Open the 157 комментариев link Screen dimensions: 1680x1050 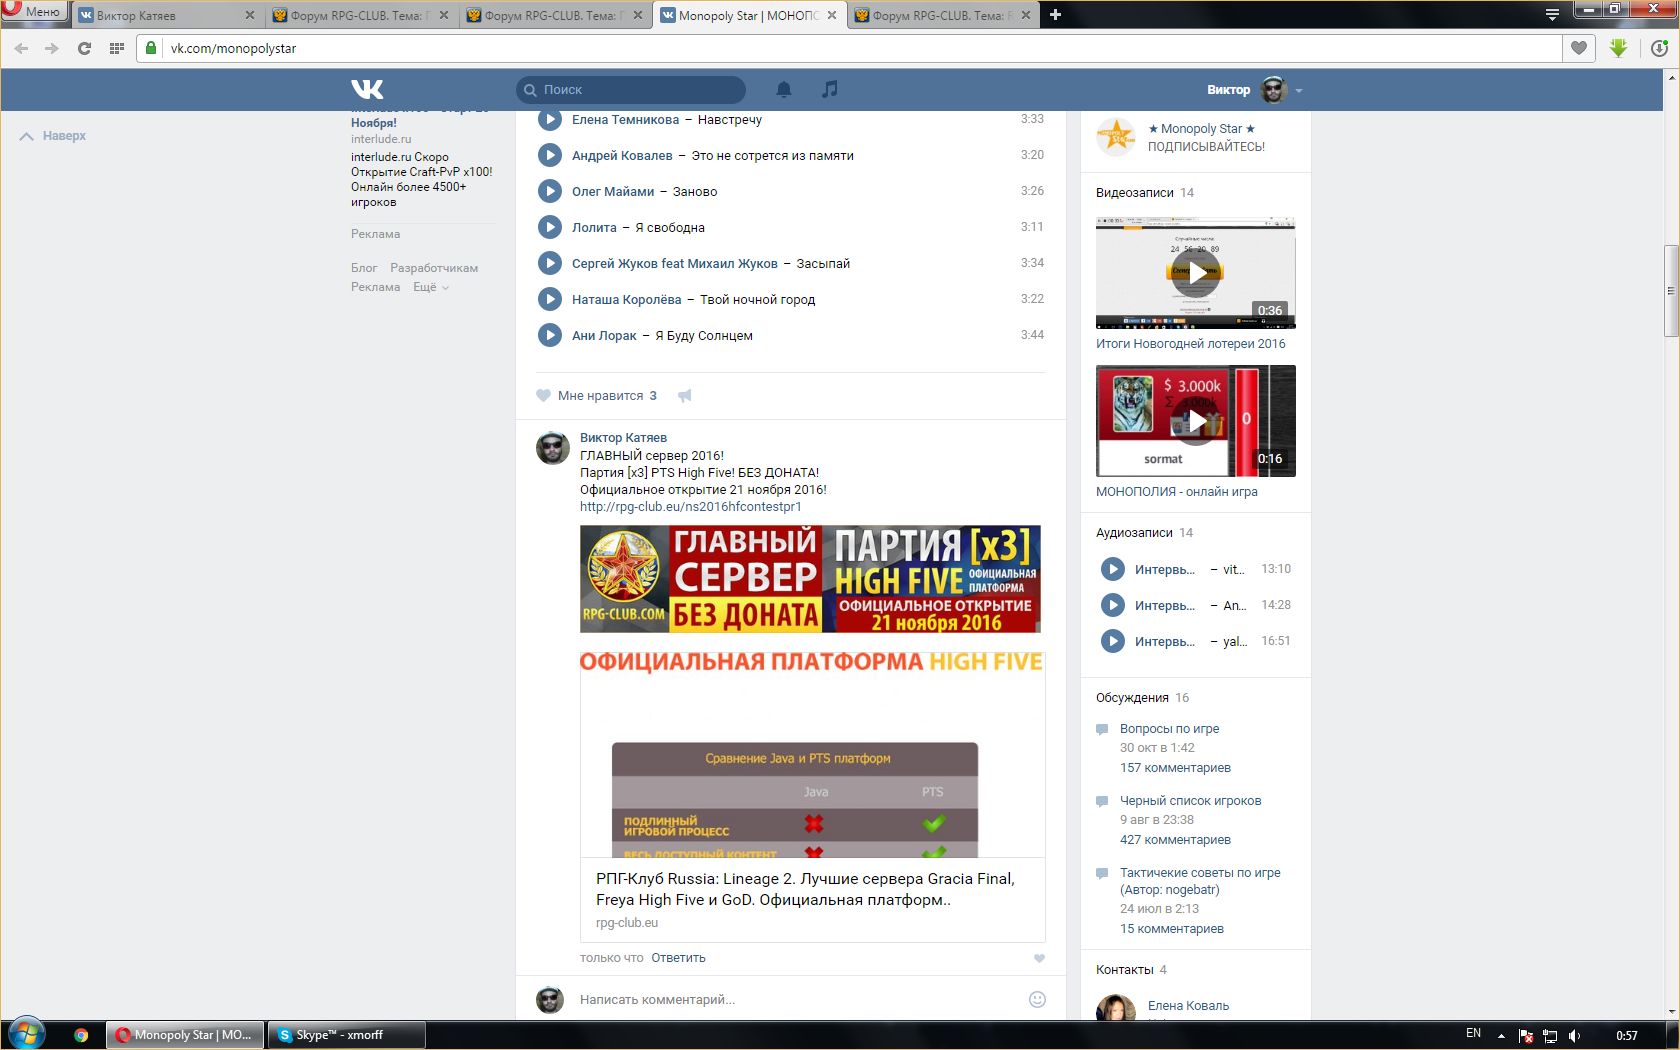(1175, 768)
